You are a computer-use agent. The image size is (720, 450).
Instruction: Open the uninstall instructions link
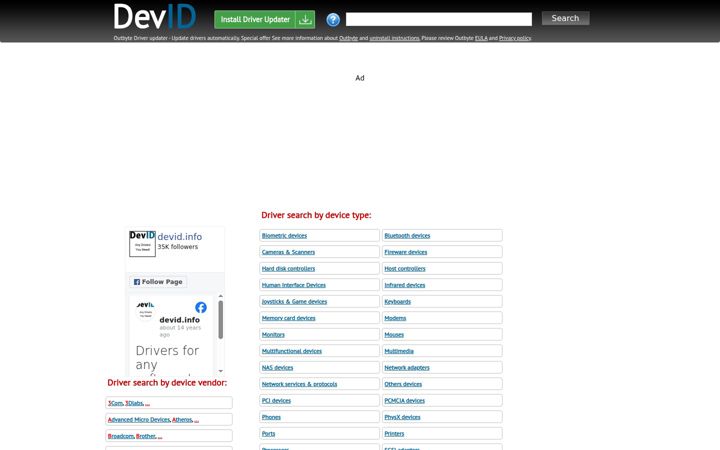(x=394, y=38)
